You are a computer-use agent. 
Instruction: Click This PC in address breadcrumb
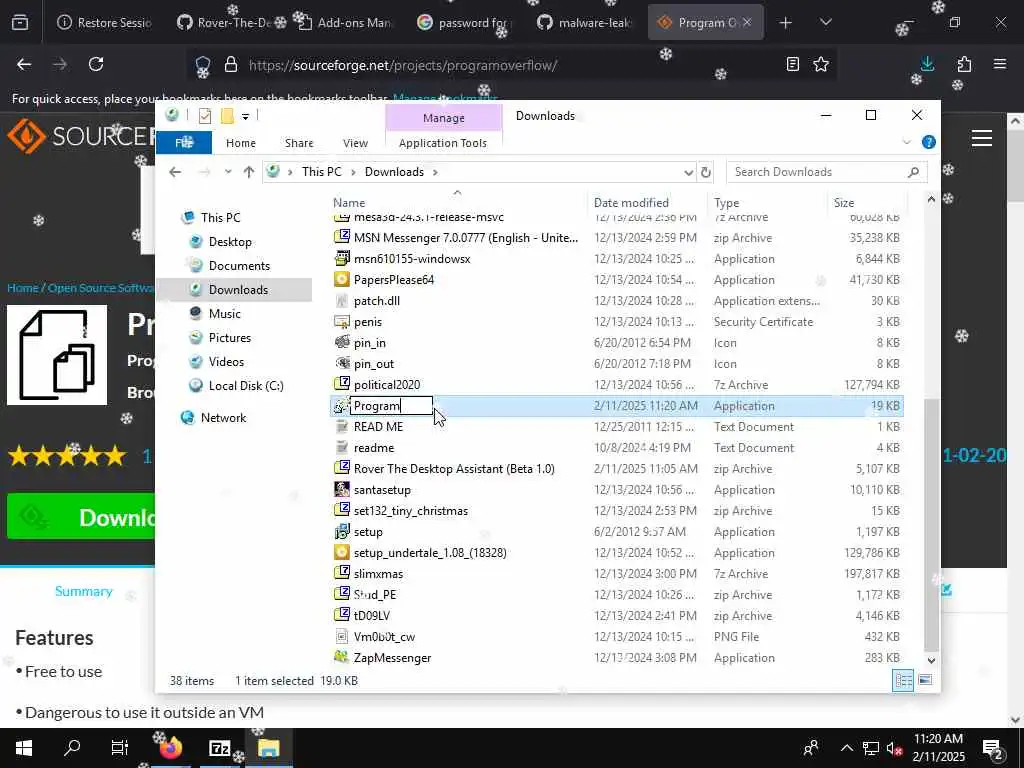pyautogui.click(x=321, y=172)
